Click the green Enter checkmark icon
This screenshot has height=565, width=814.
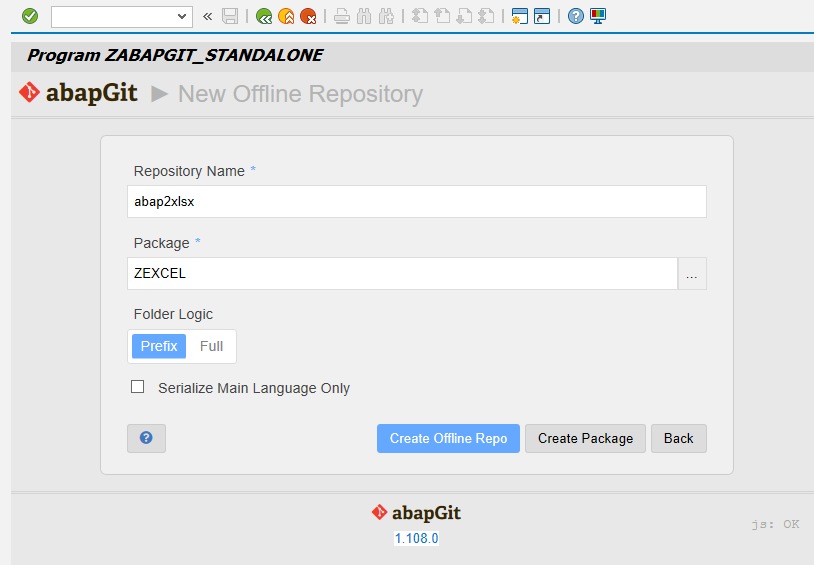[x=30, y=16]
